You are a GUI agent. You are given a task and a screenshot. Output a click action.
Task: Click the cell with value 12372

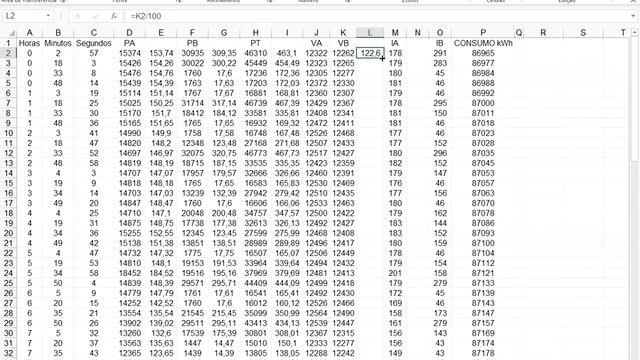(316, 83)
